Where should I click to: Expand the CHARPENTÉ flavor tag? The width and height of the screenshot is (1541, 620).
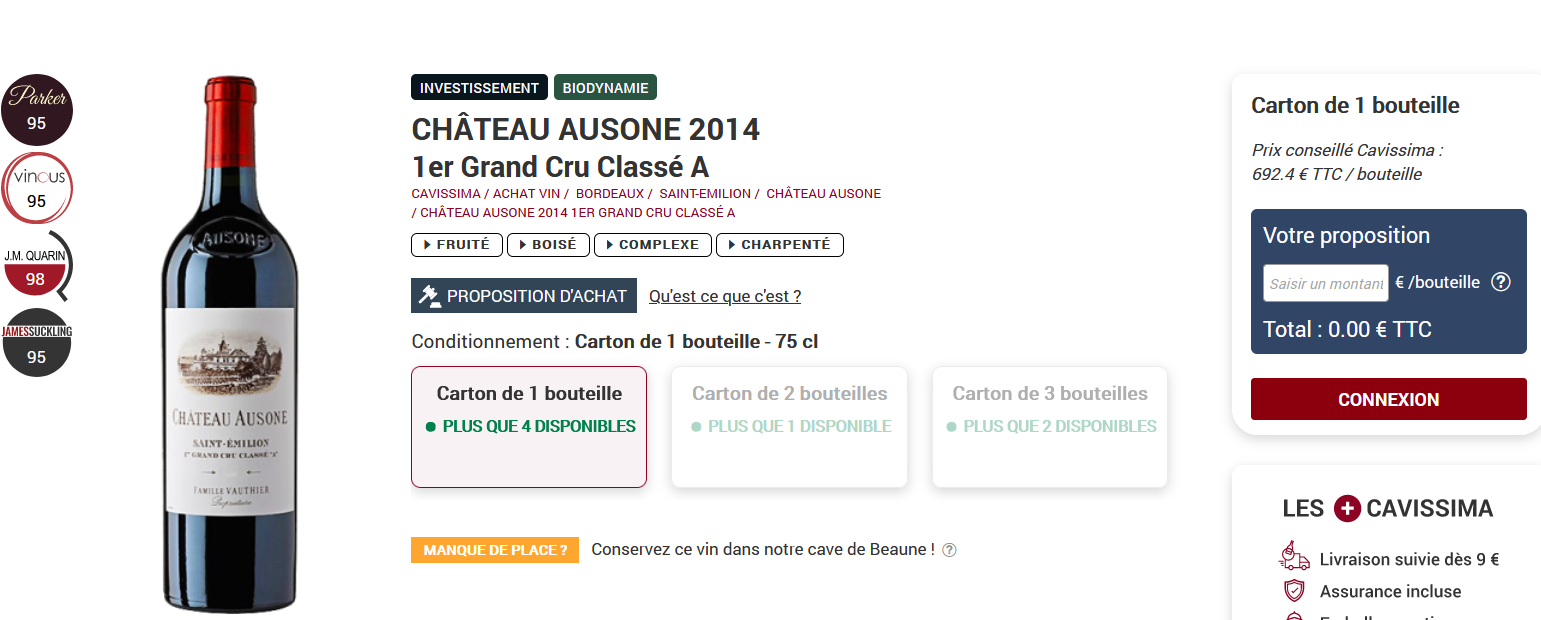click(780, 245)
